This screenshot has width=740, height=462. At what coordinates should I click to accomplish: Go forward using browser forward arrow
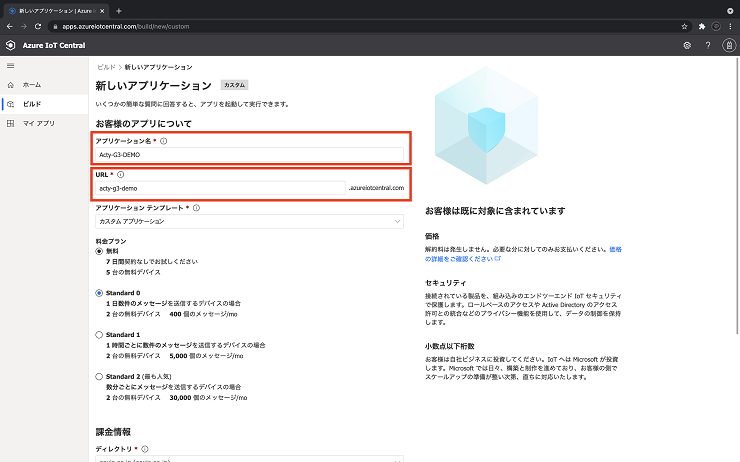pos(24,26)
